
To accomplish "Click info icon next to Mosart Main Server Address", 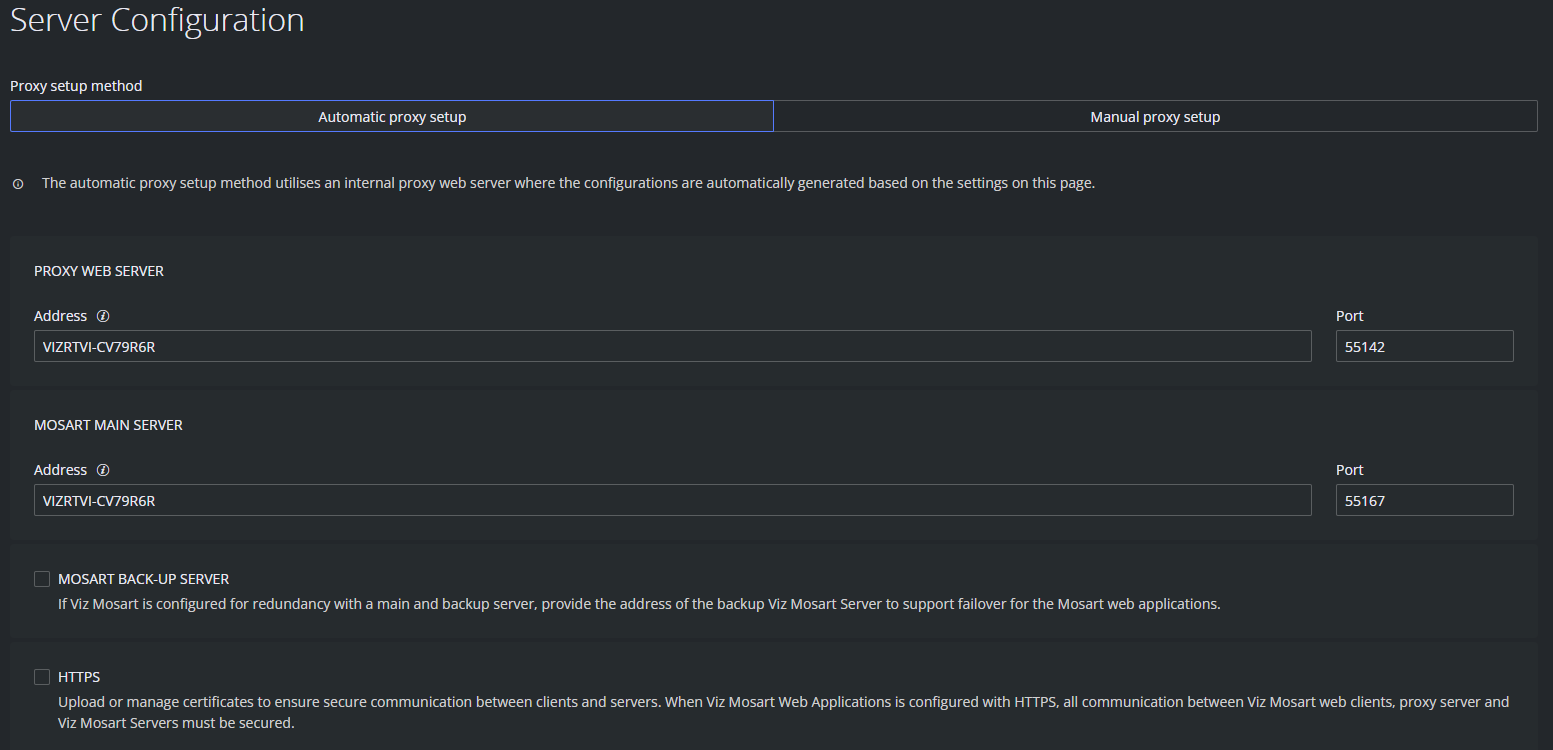I will tap(103, 470).
